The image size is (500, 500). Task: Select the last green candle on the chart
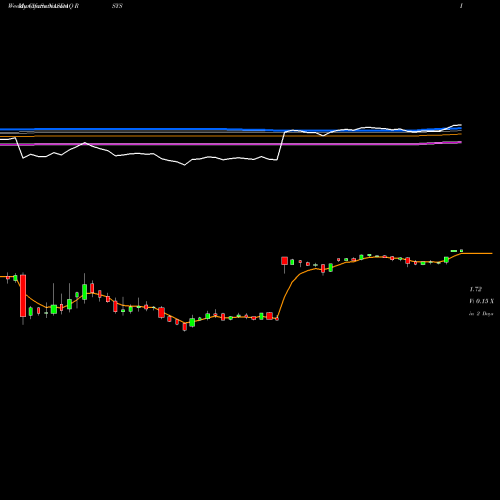[x=461, y=250]
